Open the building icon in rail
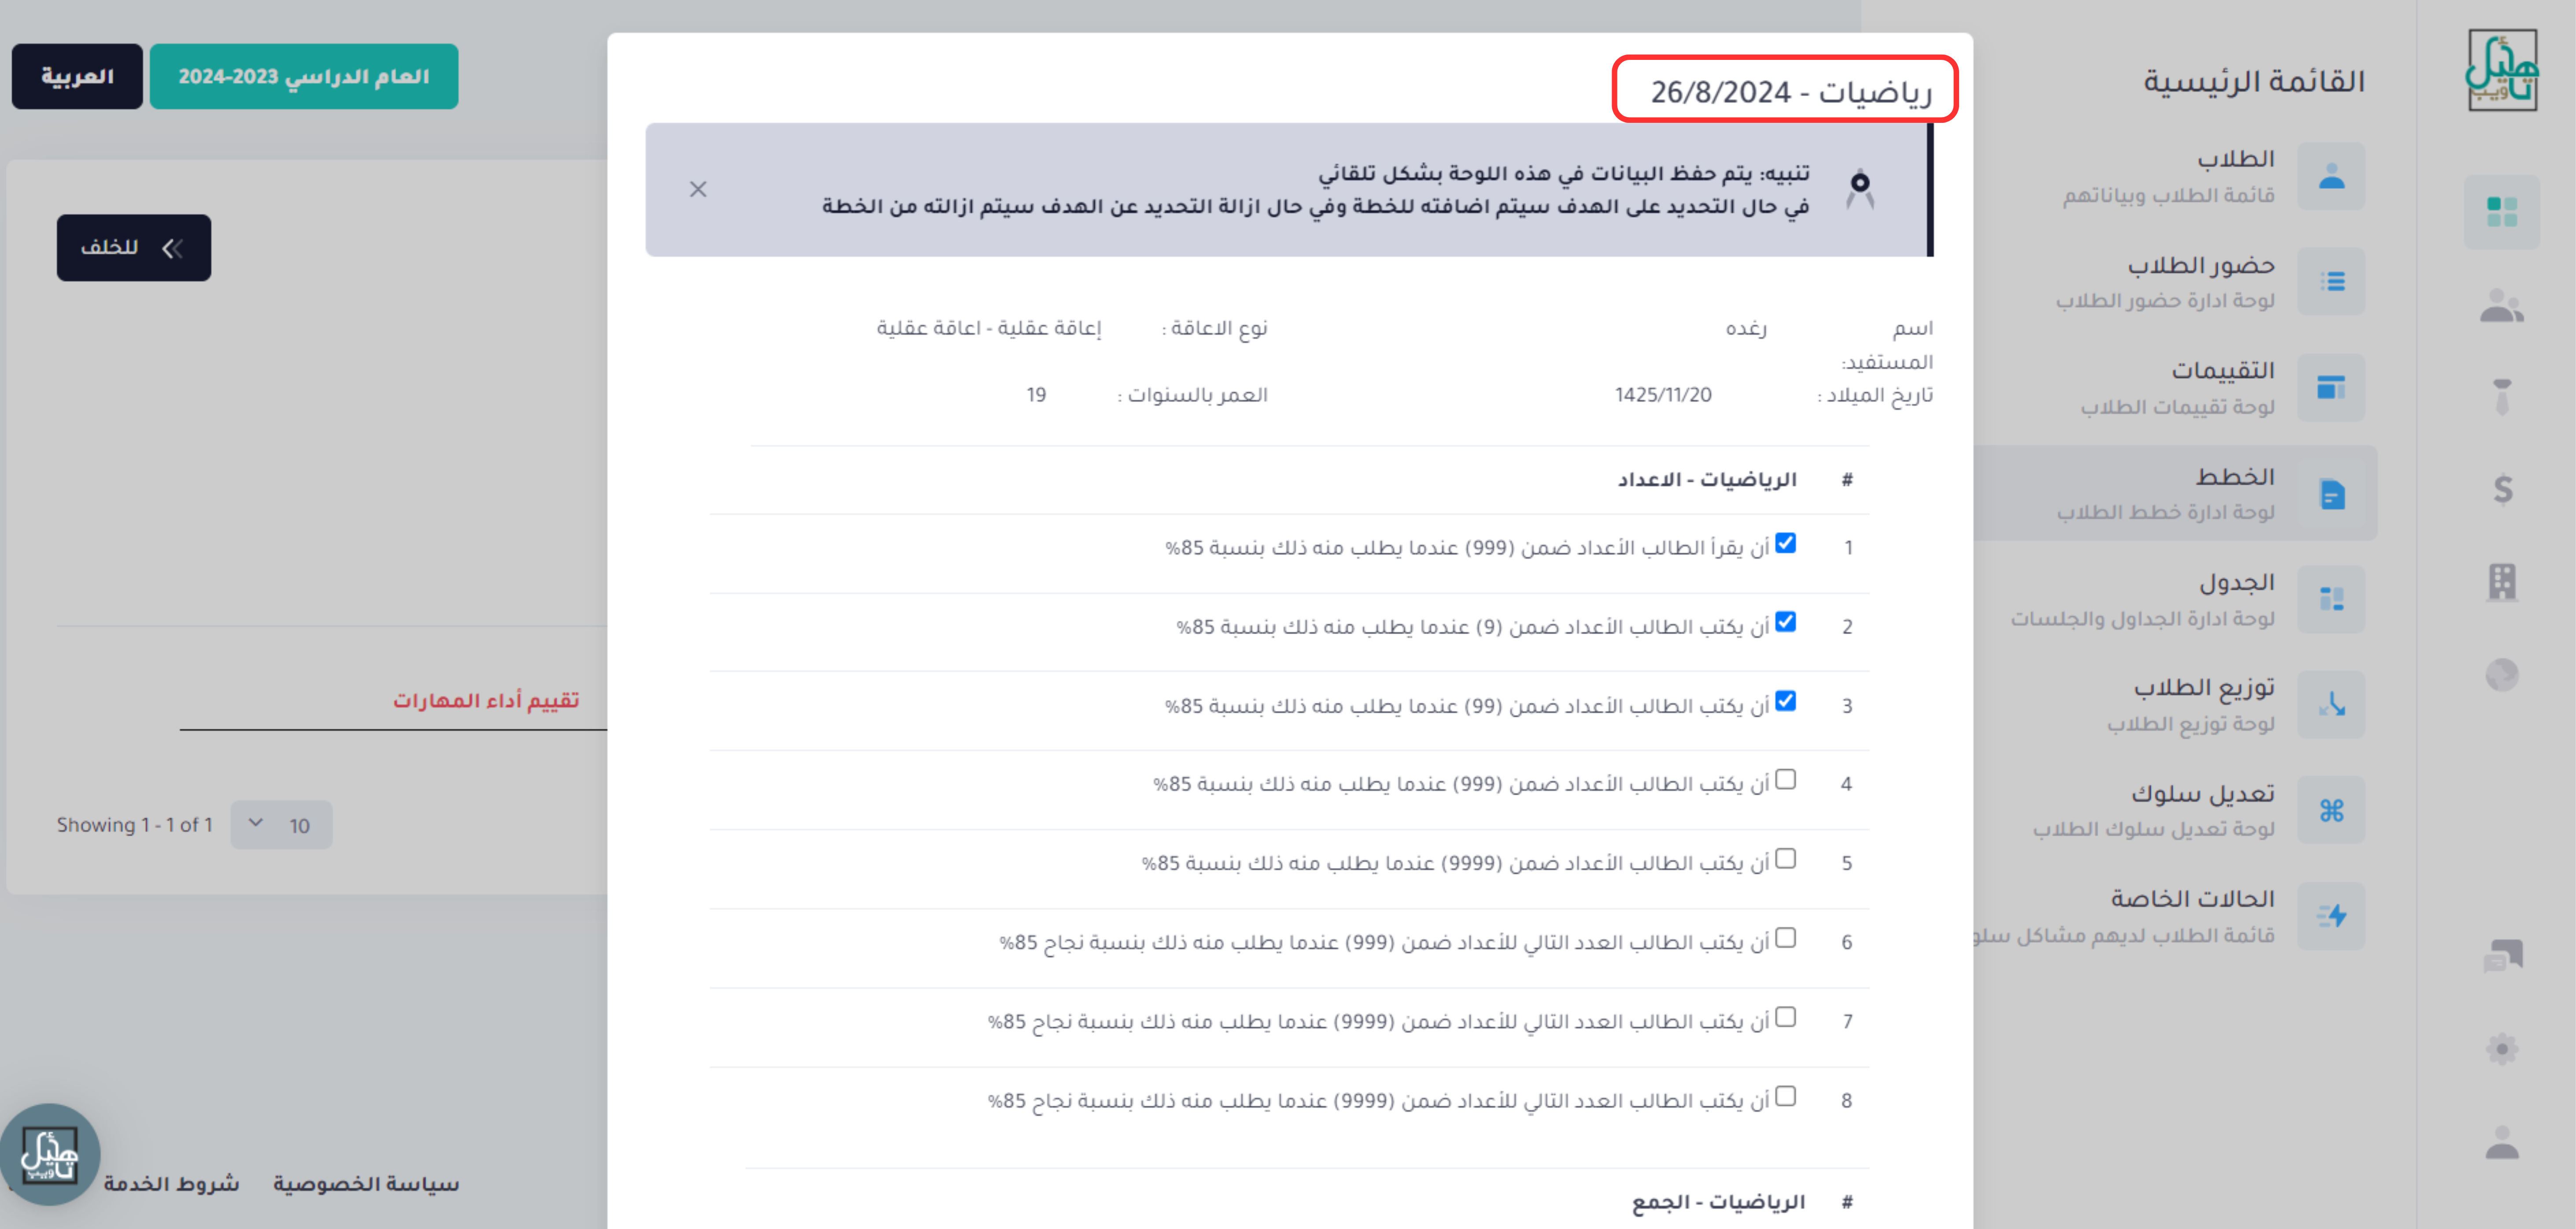This screenshot has height=1229, width=2576. point(2502,582)
